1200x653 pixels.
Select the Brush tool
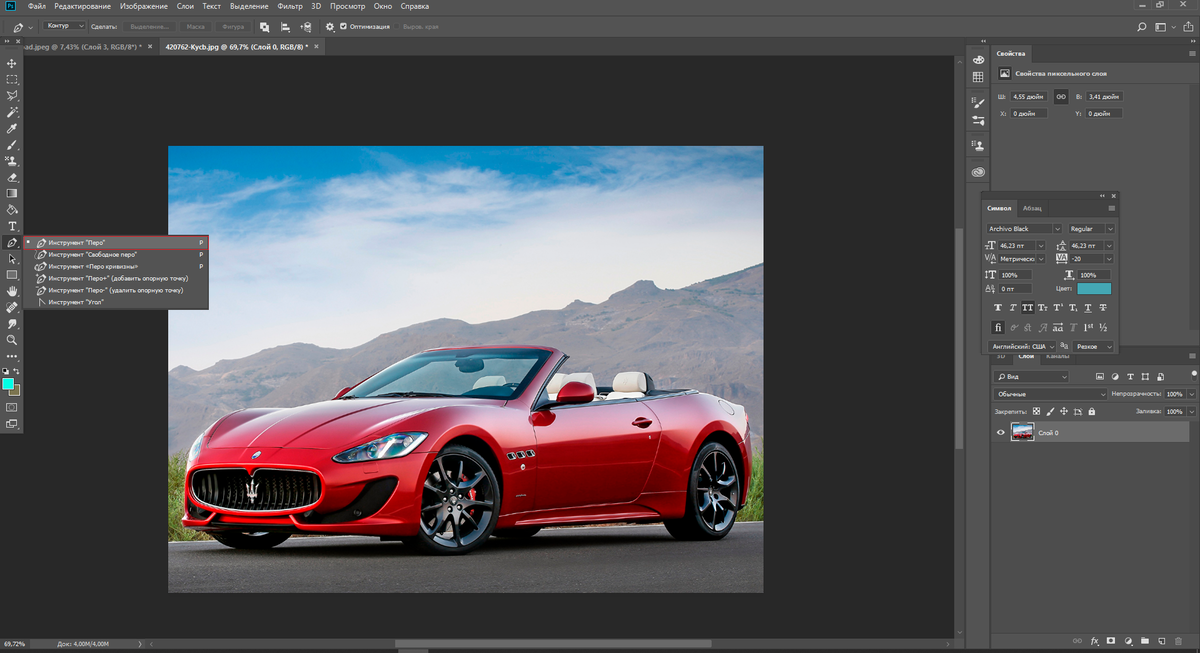12,145
